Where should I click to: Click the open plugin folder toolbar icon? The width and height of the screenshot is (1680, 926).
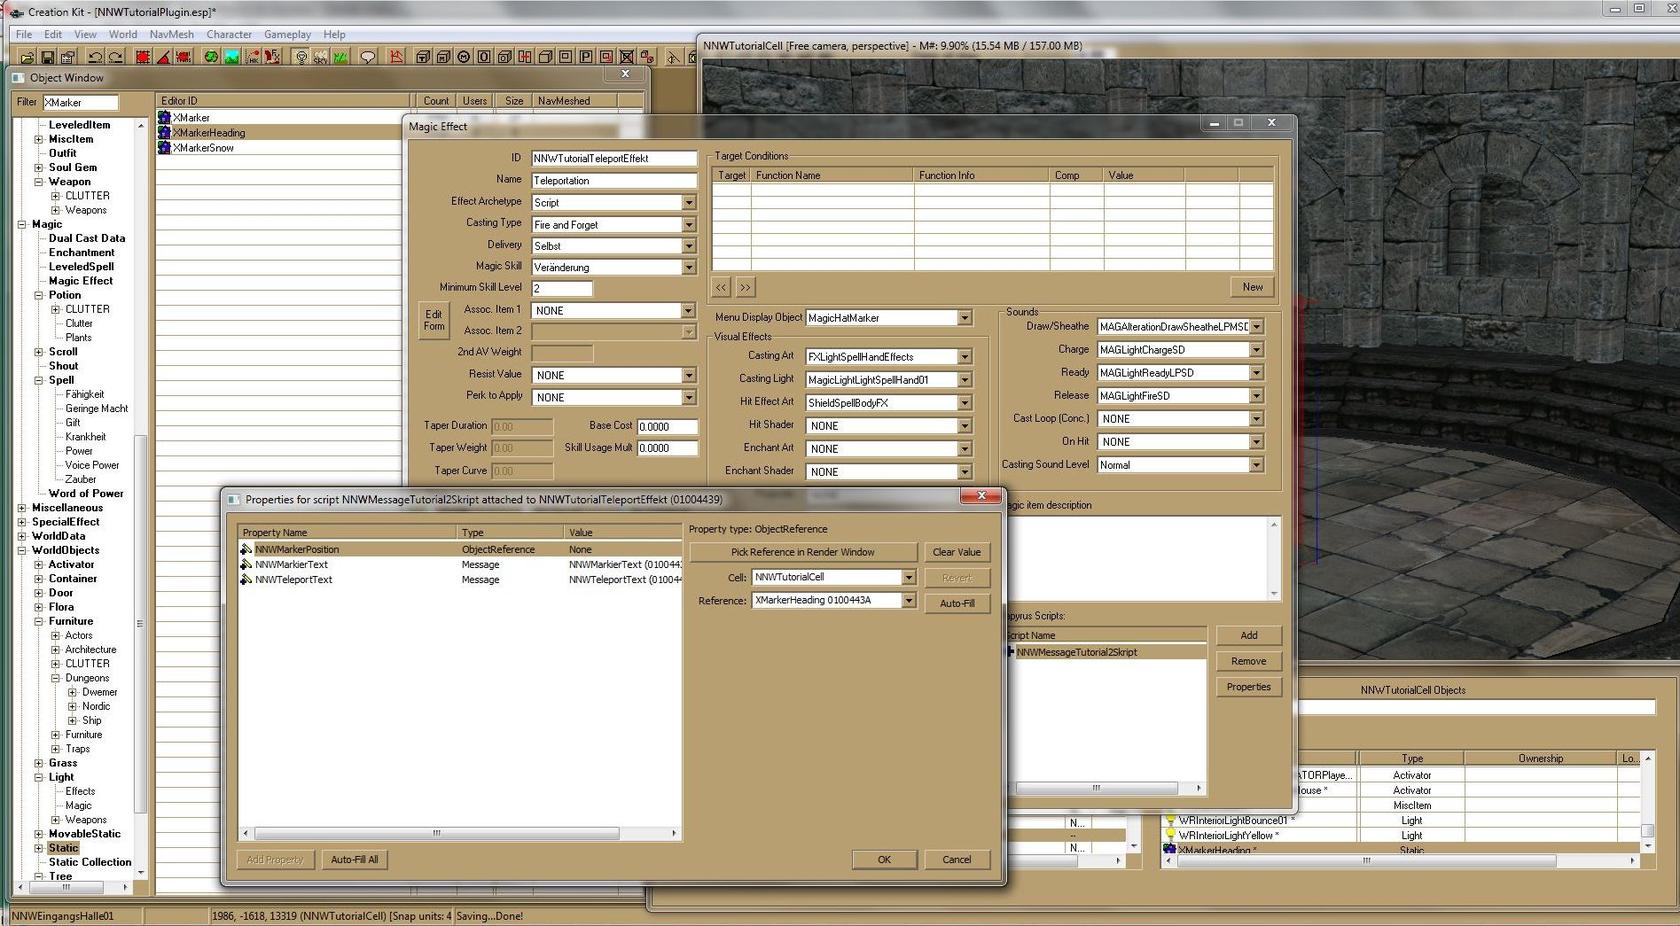(28, 57)
